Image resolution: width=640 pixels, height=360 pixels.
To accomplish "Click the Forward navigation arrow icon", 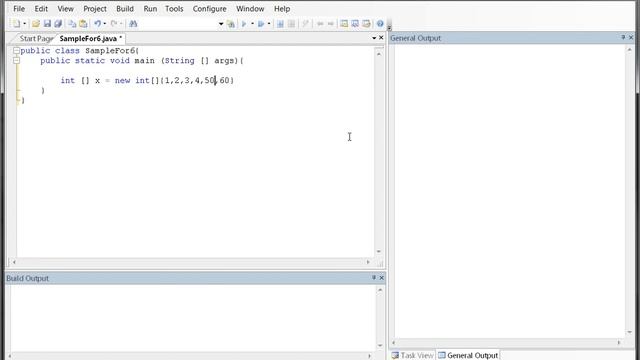I will click(331, 24).
